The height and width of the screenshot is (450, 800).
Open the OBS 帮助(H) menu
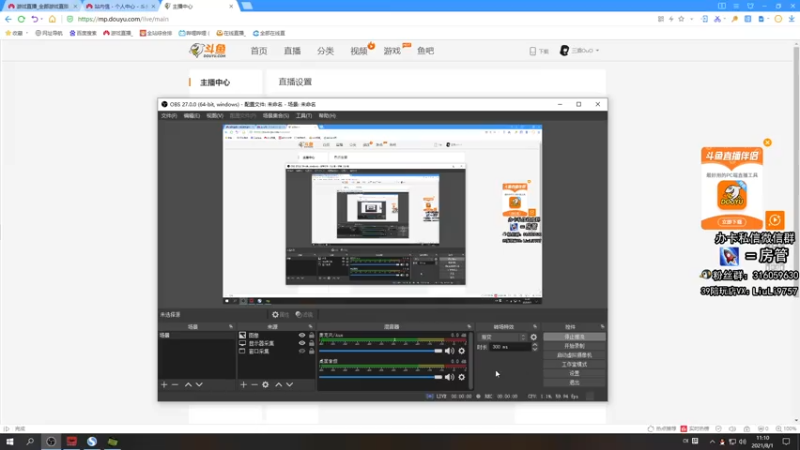(327, 116)
